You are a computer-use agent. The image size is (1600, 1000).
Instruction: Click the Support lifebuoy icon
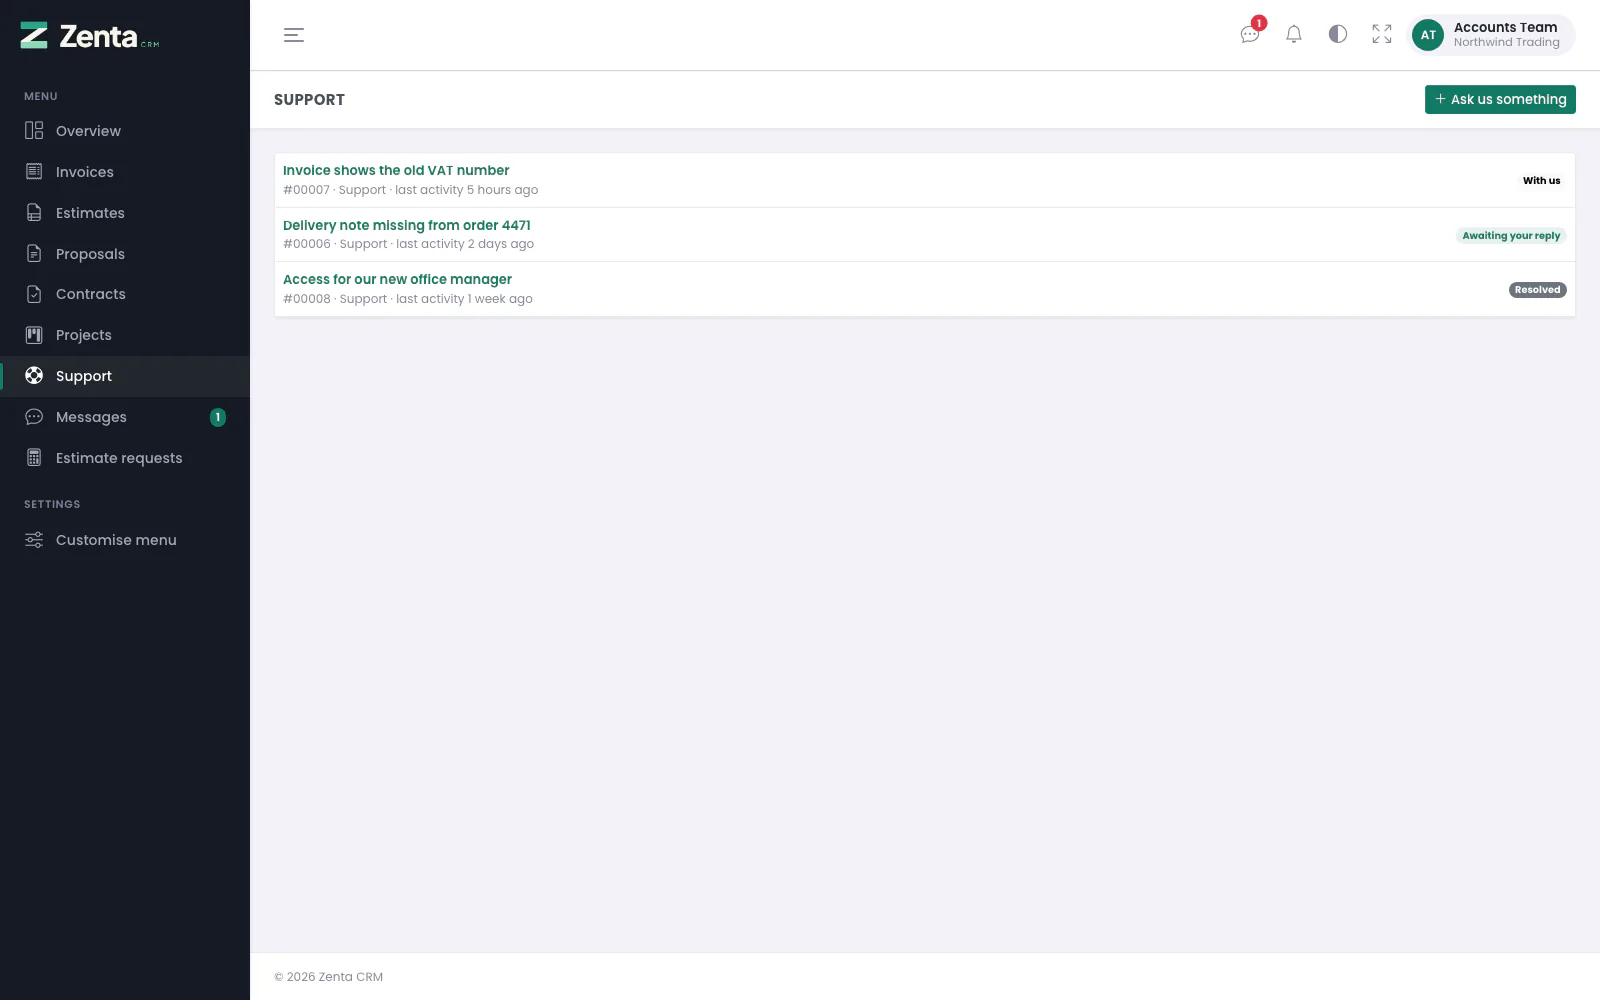[x=34, y=376]
